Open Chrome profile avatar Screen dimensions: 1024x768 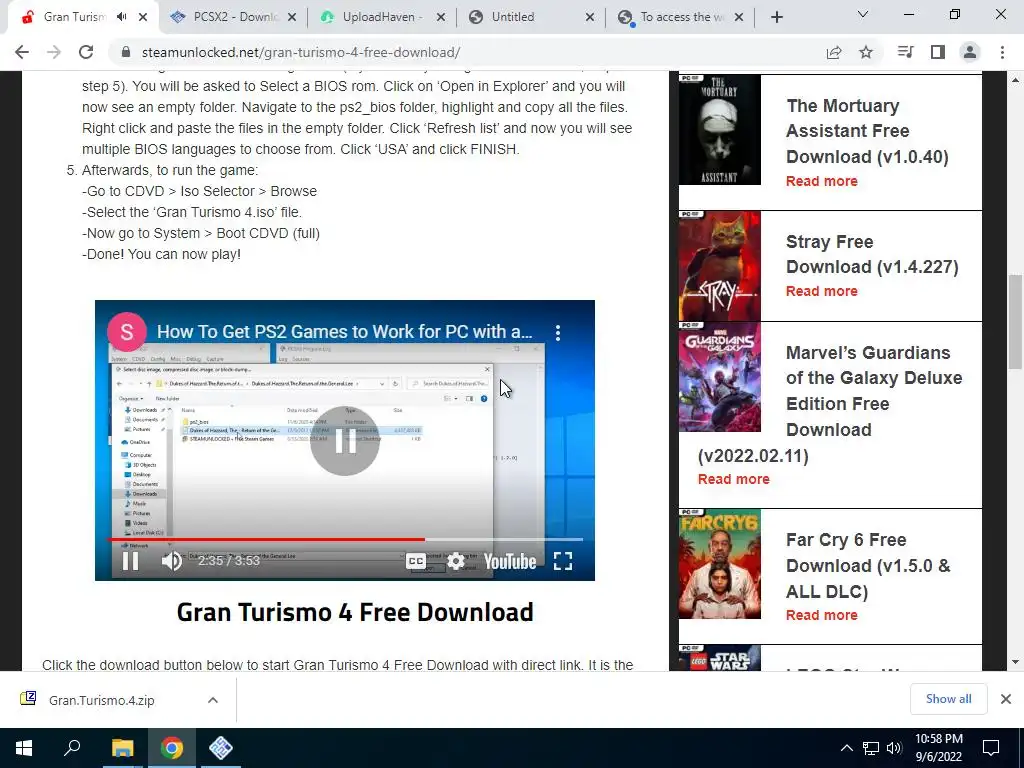point(970,52)
